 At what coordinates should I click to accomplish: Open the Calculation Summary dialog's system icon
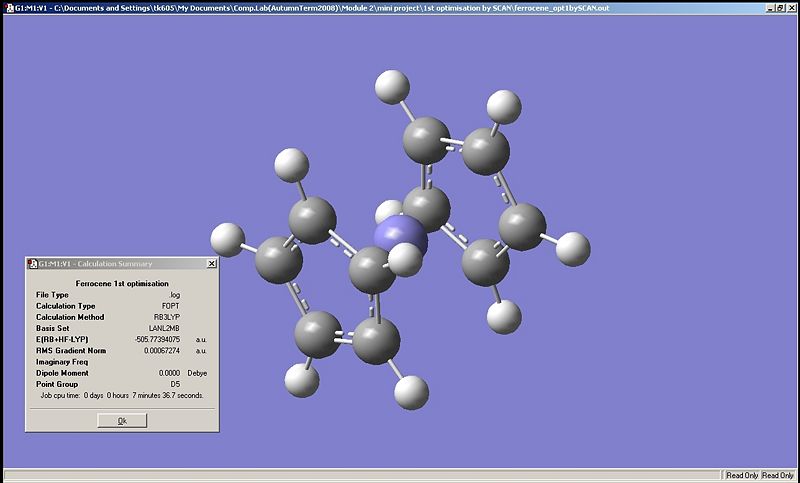coord(31,264)
